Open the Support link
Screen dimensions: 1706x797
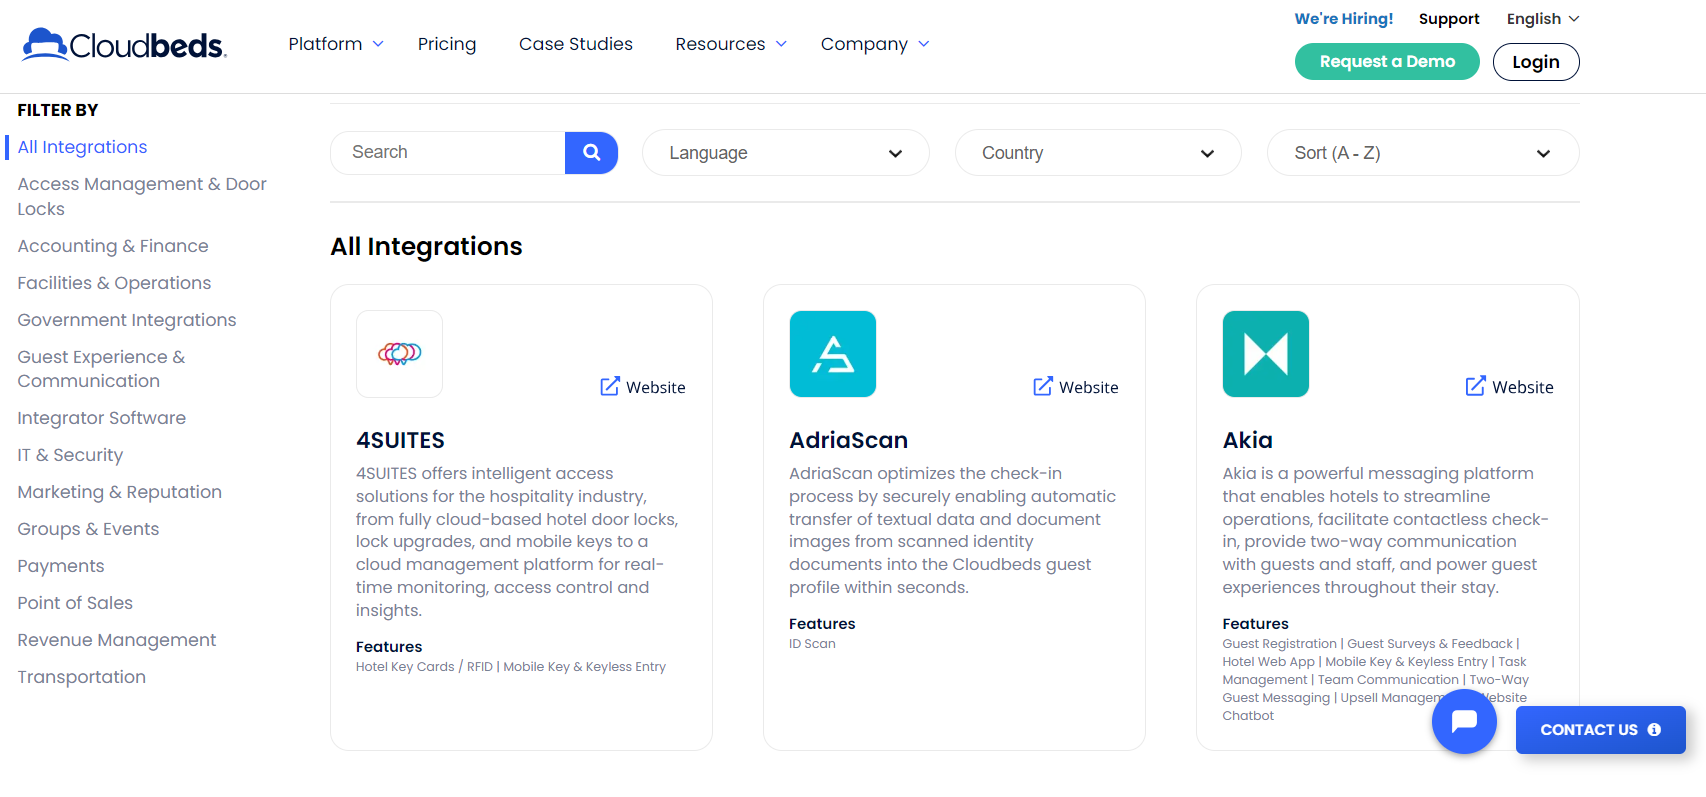1449,19
